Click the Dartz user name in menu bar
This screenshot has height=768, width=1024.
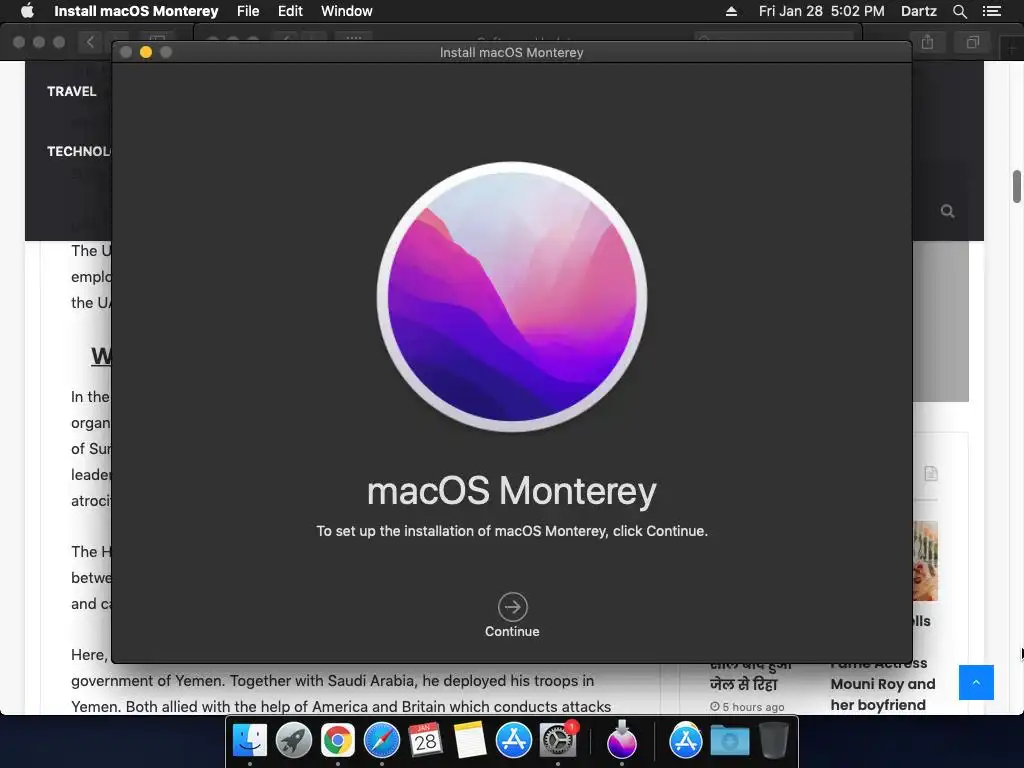pos(919,11)
